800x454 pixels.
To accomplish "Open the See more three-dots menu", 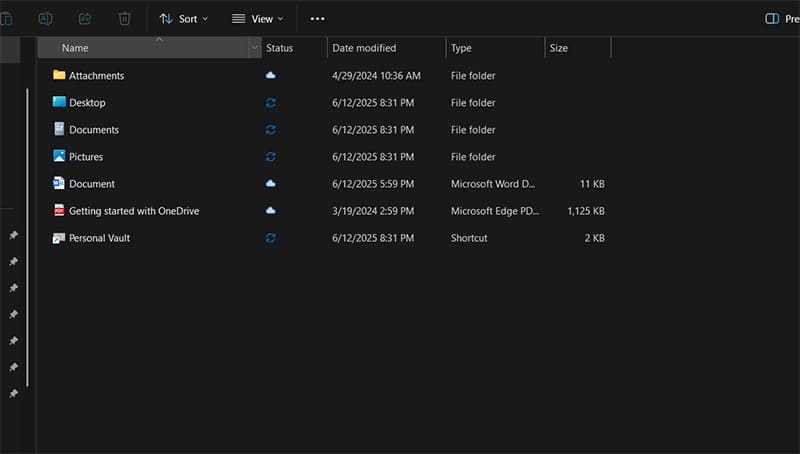I will 317,18.
